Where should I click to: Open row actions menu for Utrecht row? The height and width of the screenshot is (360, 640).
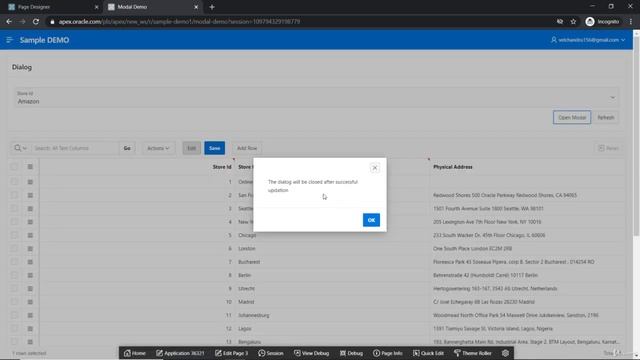coord(30,289)
